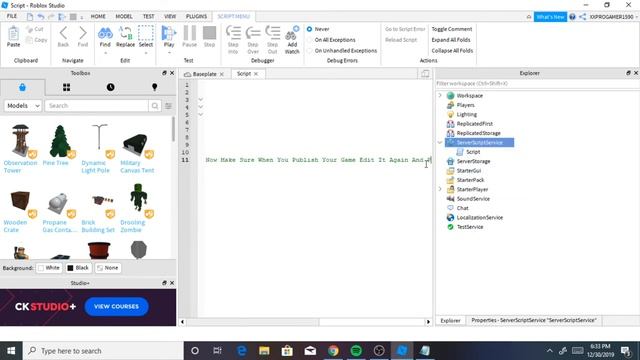Click the Replace icon
The image size is (640, 360).
tap(125, 33)
